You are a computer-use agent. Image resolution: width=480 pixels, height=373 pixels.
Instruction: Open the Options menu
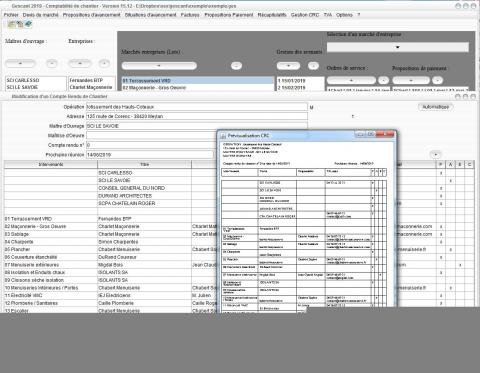click(x=344, y=15)
